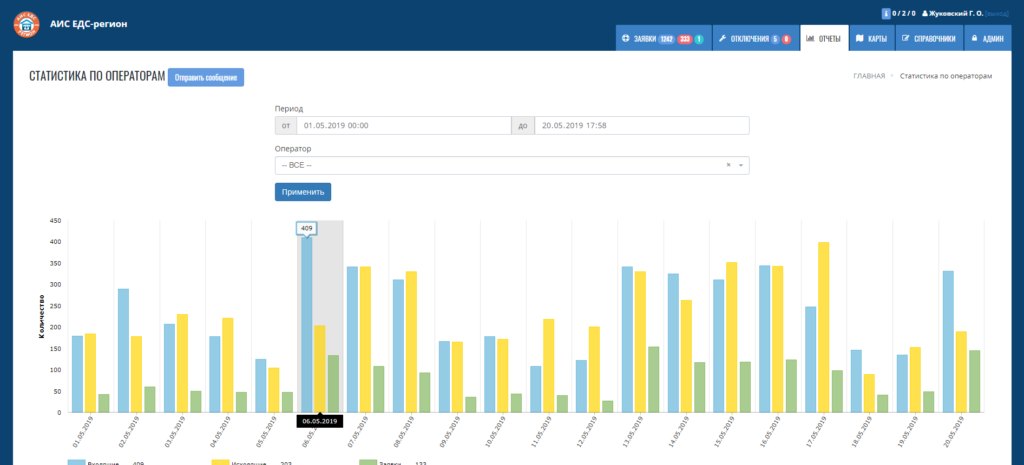The height and width of the screenshot is (465, 1024).
Task: Click the blue incoming bar for 06.05.2019
Action: [306, 325]
